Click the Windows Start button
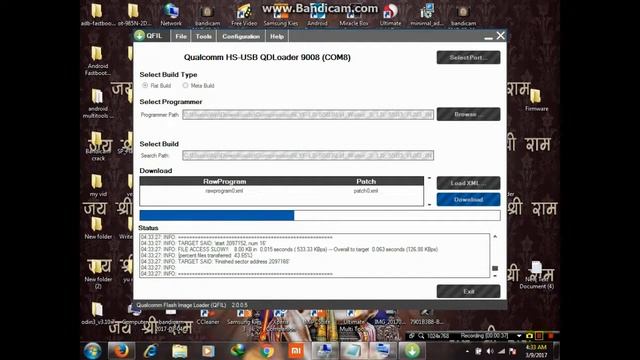 pos(93,351)
